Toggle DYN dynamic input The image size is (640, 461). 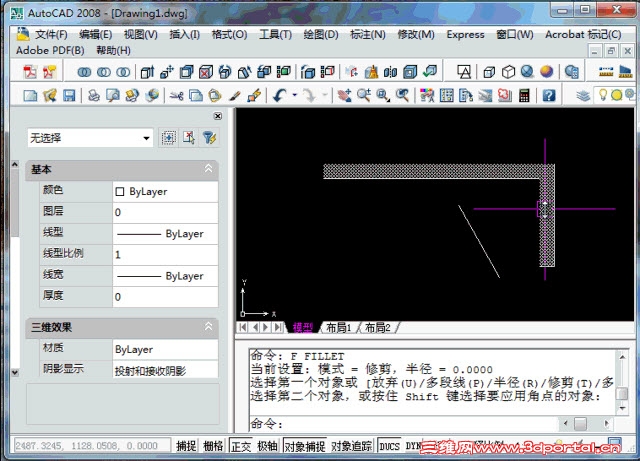413,446
